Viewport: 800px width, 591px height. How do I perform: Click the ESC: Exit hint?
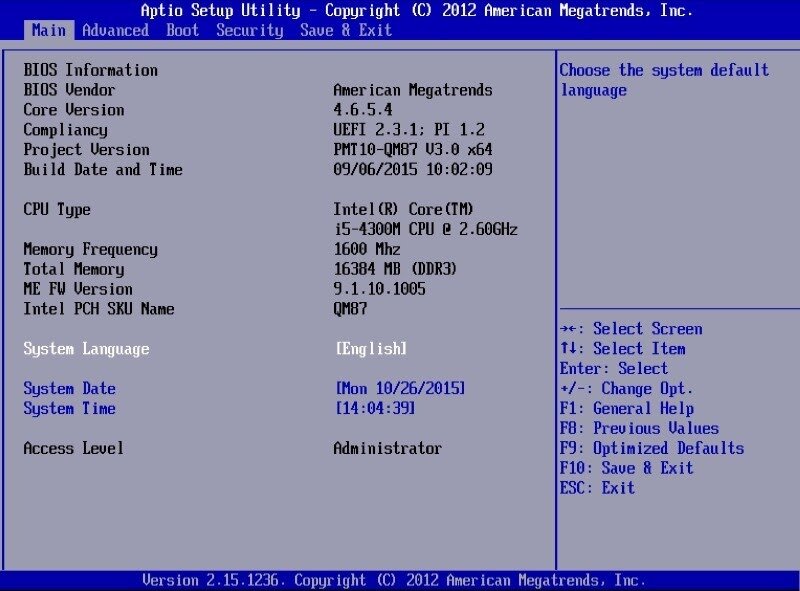coord(597,488)
